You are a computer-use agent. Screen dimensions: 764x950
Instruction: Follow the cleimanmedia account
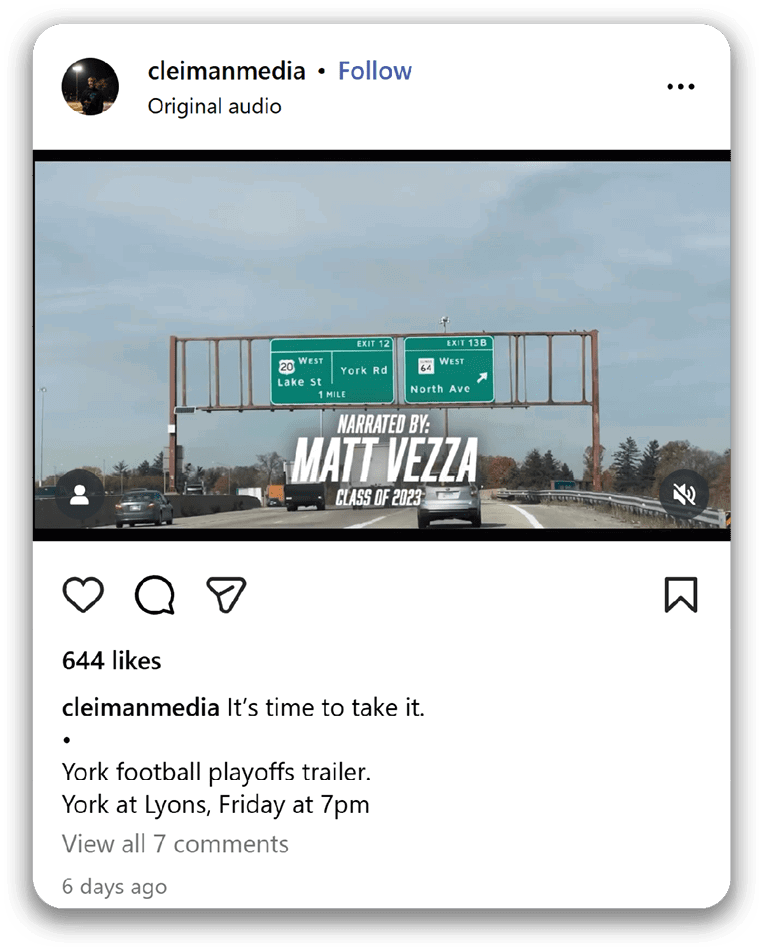pyautogui.click(x=374, y=71)
